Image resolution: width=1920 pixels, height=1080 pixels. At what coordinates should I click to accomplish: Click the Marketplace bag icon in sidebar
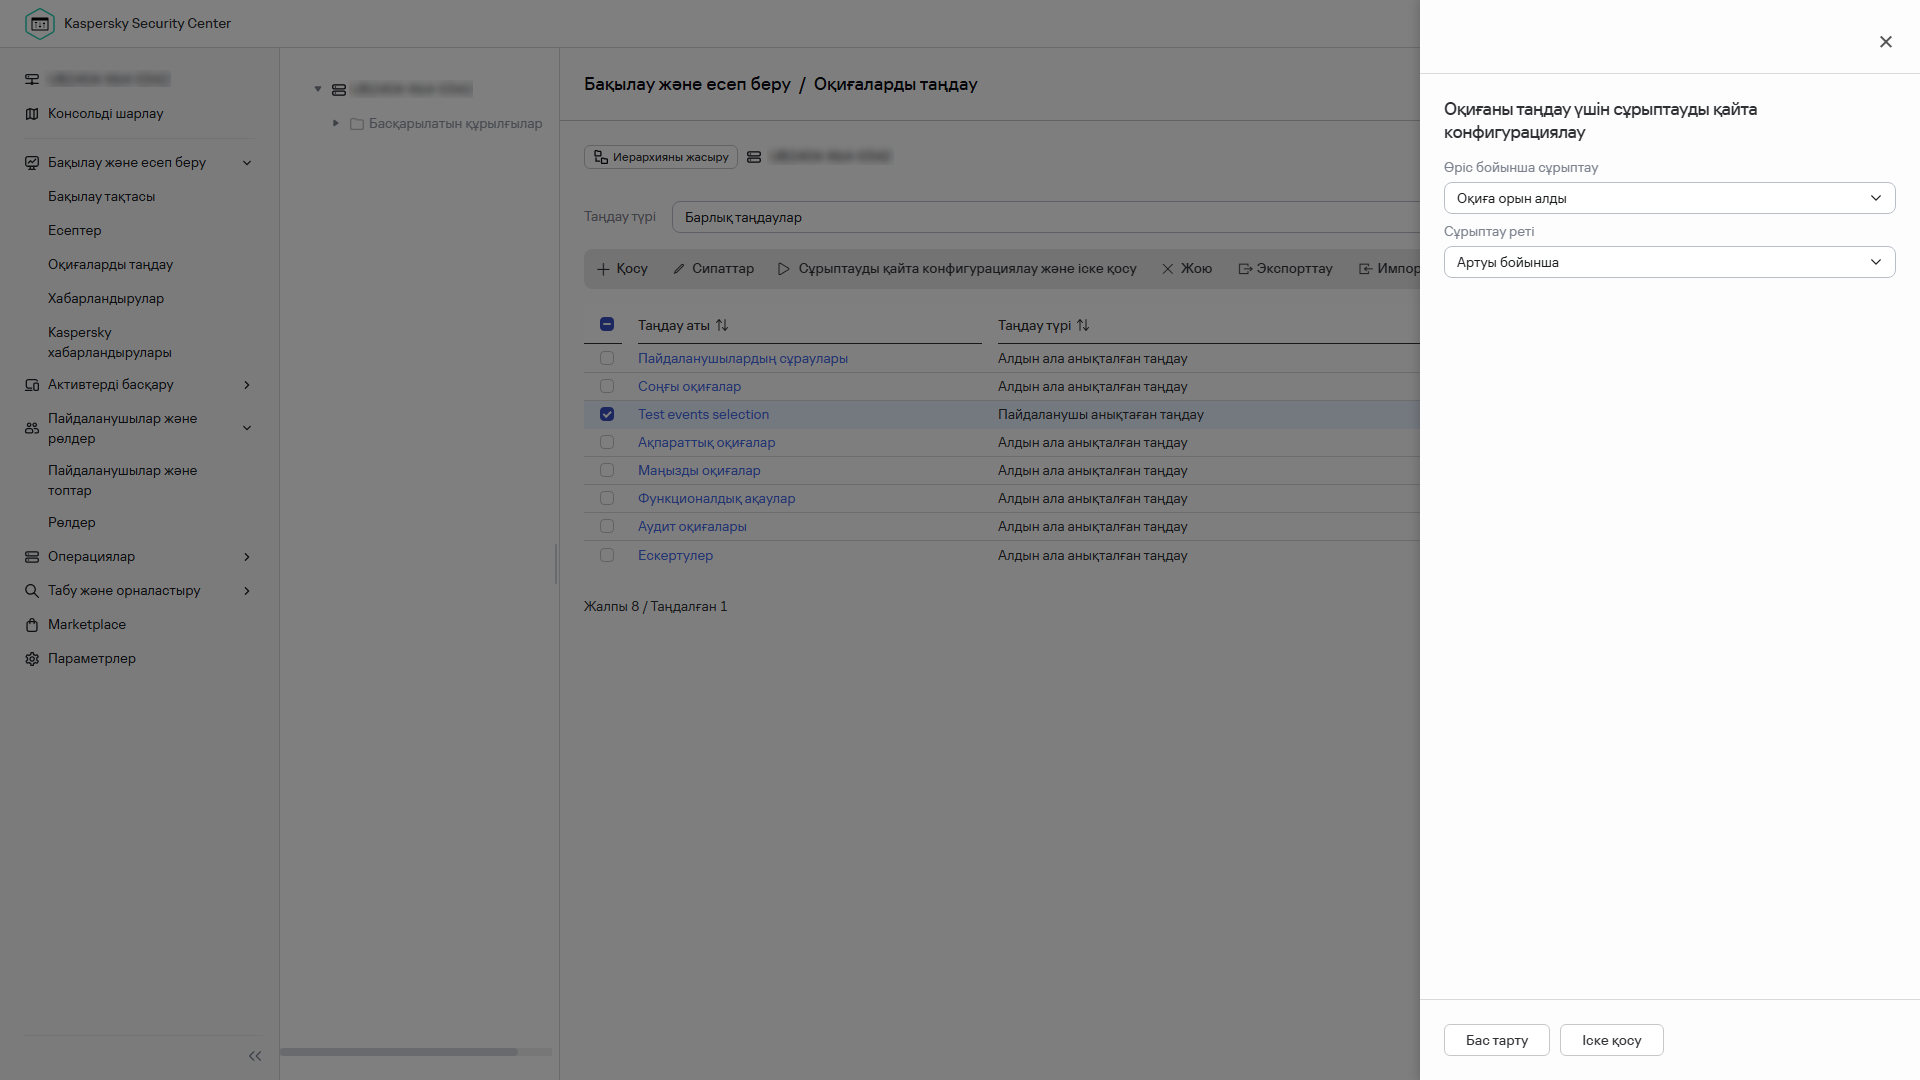click(32, 625)
